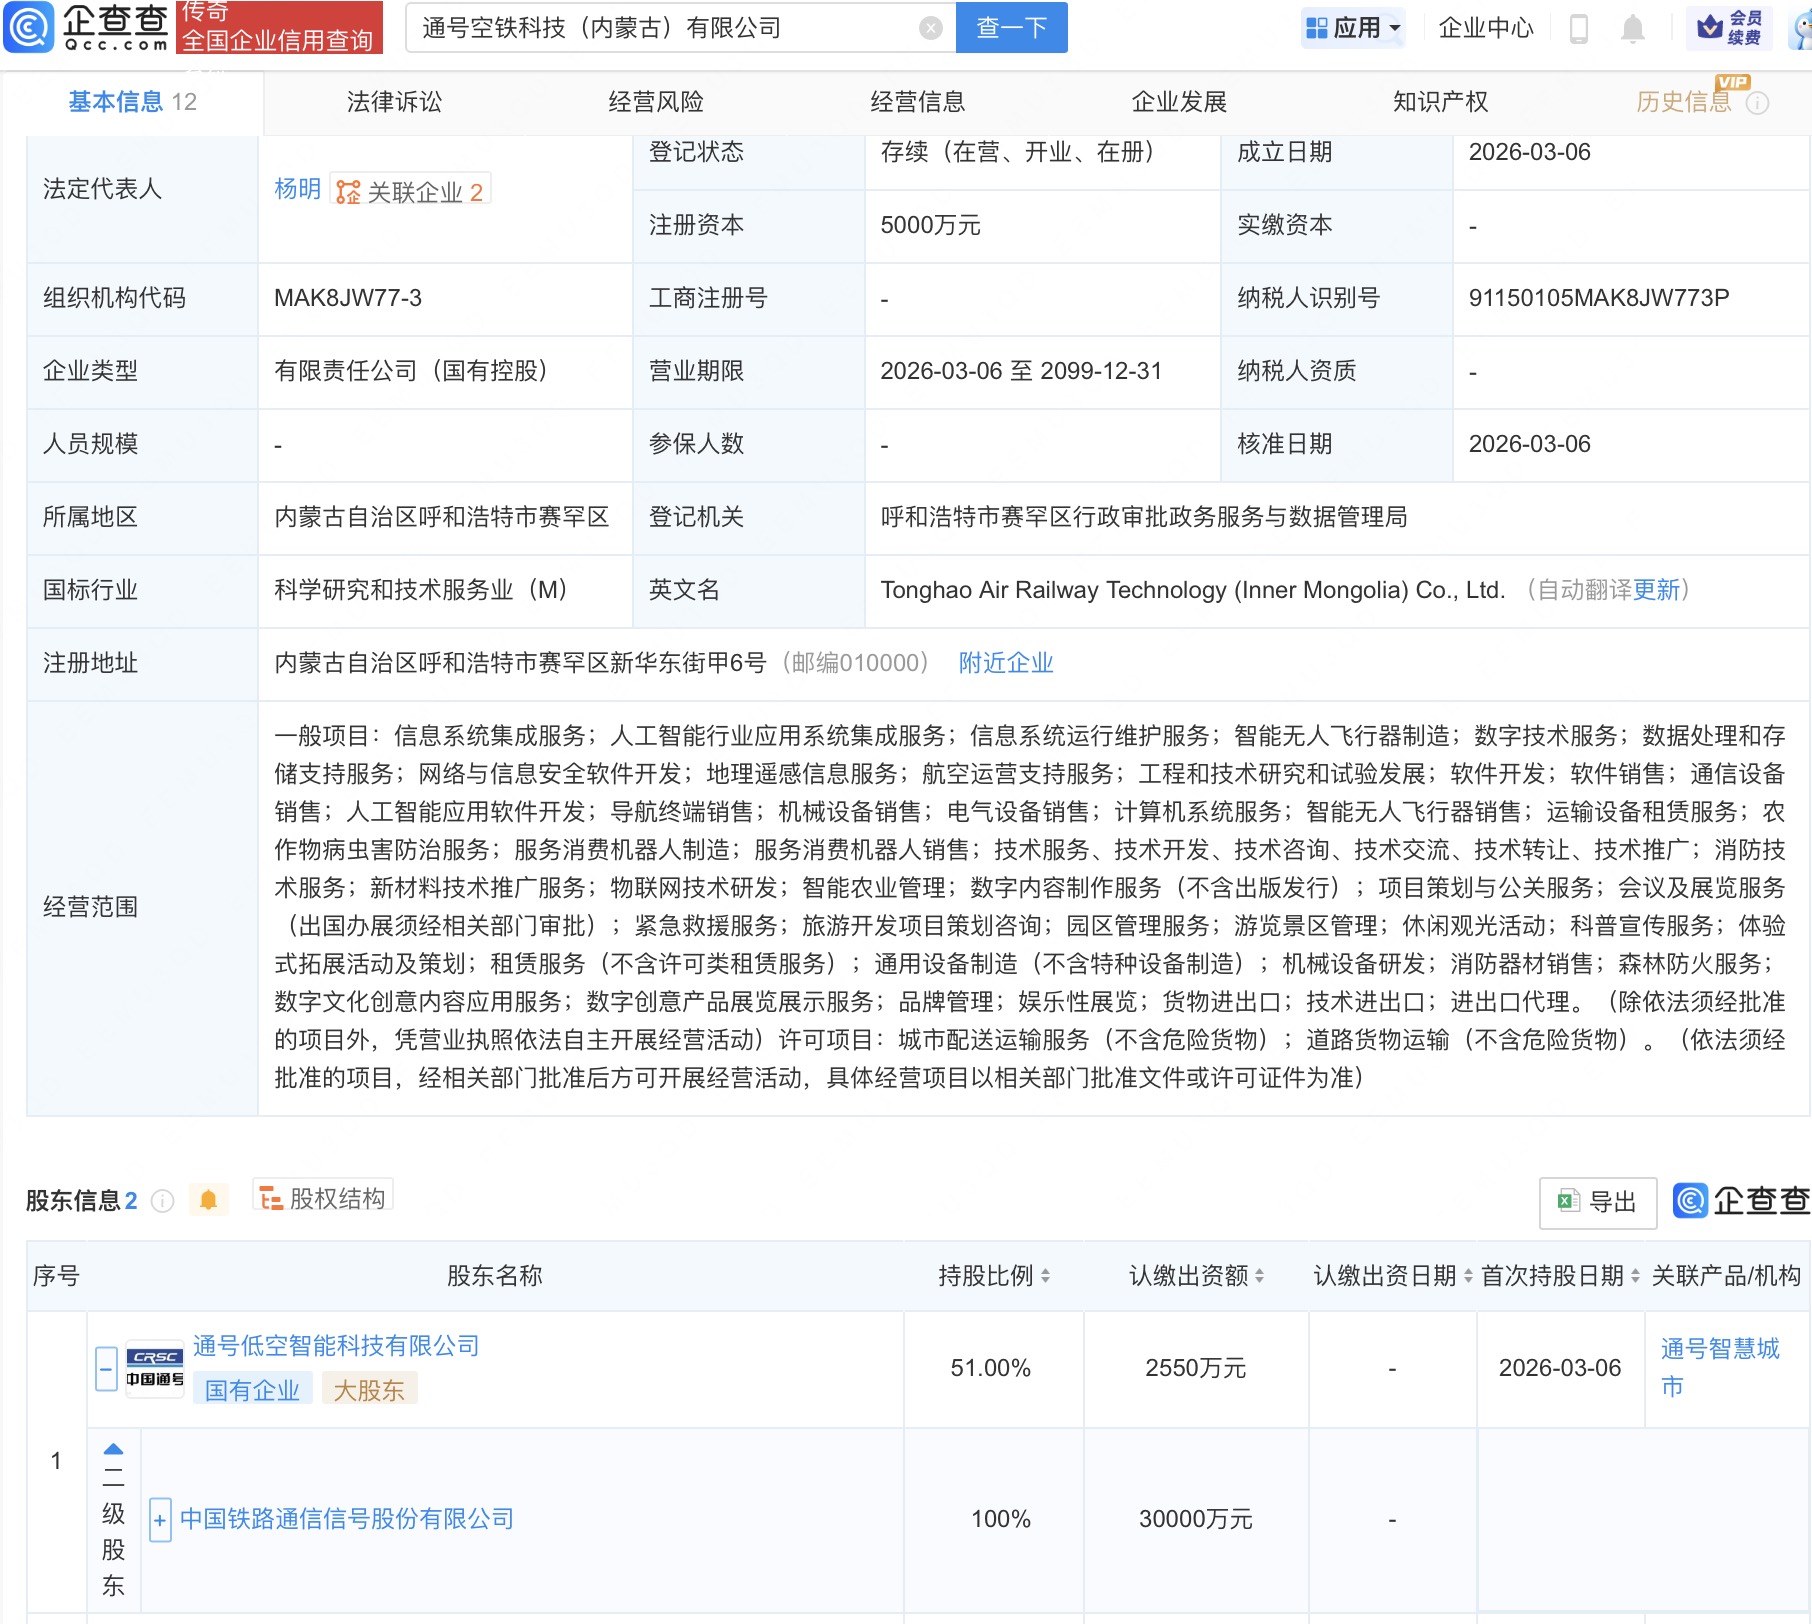Click inside the company search field
This screenshot has height=1624, width=1812.
650,27
